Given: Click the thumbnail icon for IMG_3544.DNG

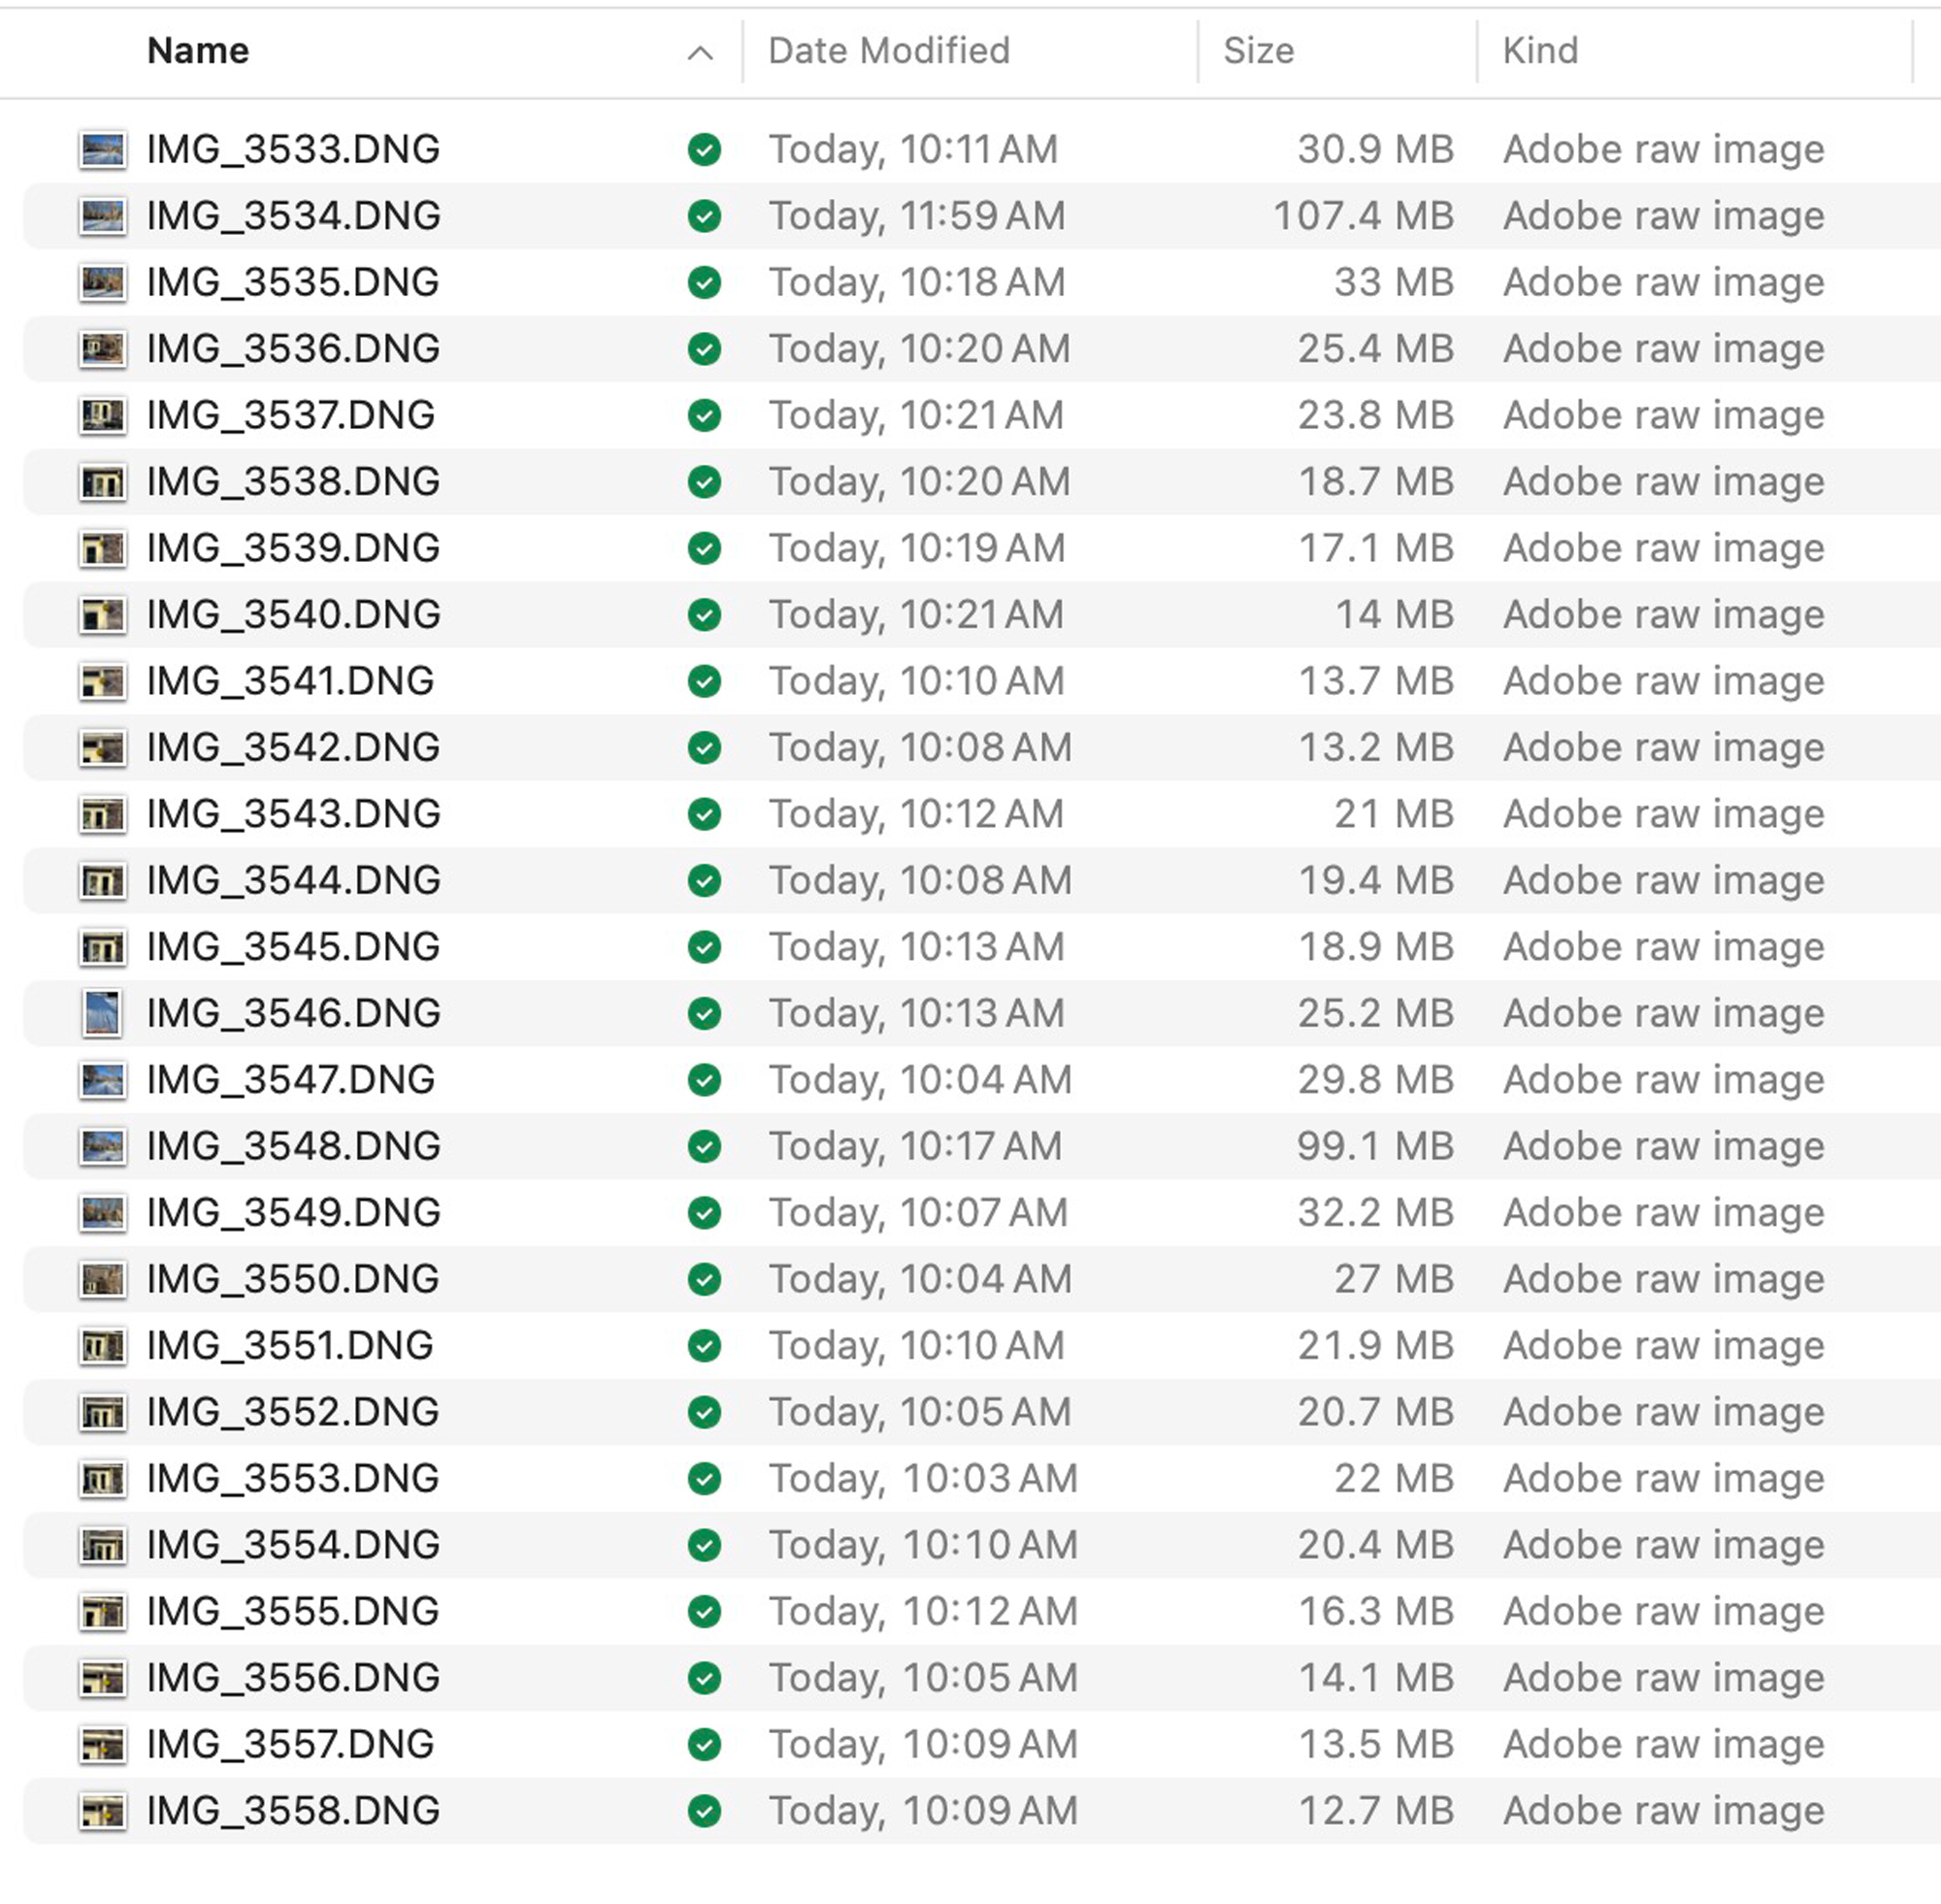Looking at the screenshot, I should point(103,881).
